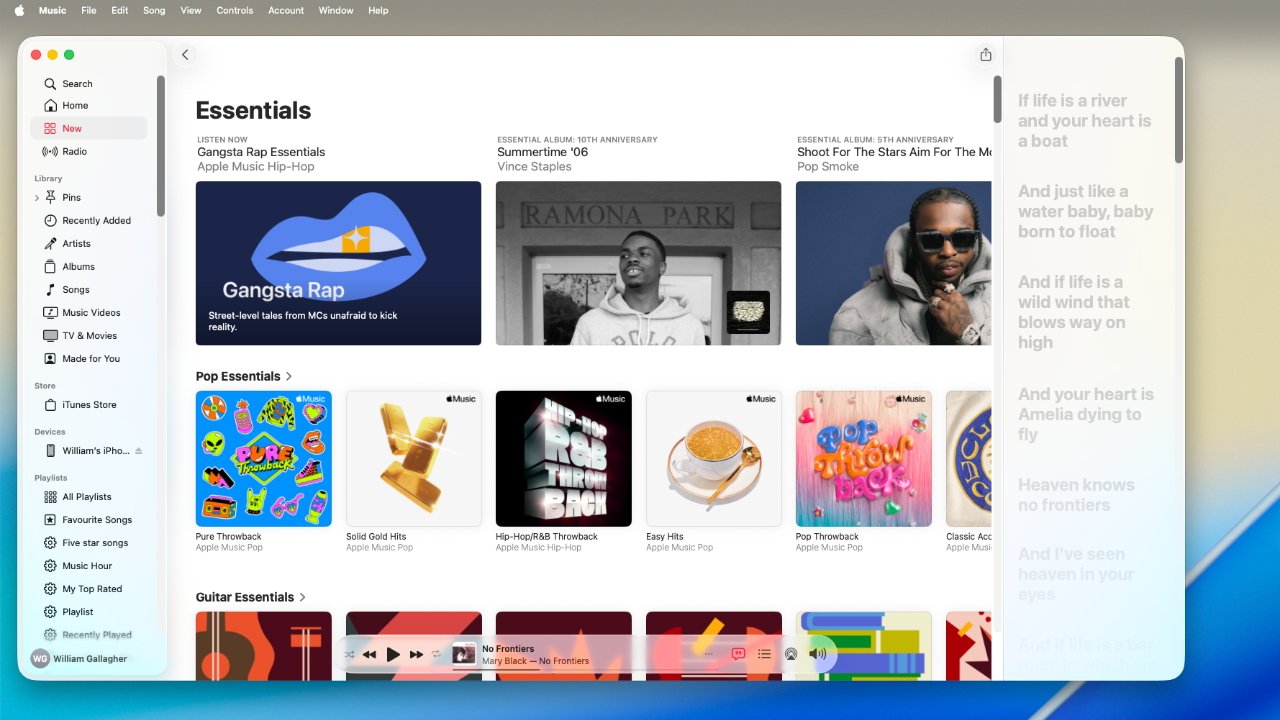This screenshot has width=1280, height=720.
Task: Toggle shuffle in the playback bar
Action: click(x=349, y=654)
